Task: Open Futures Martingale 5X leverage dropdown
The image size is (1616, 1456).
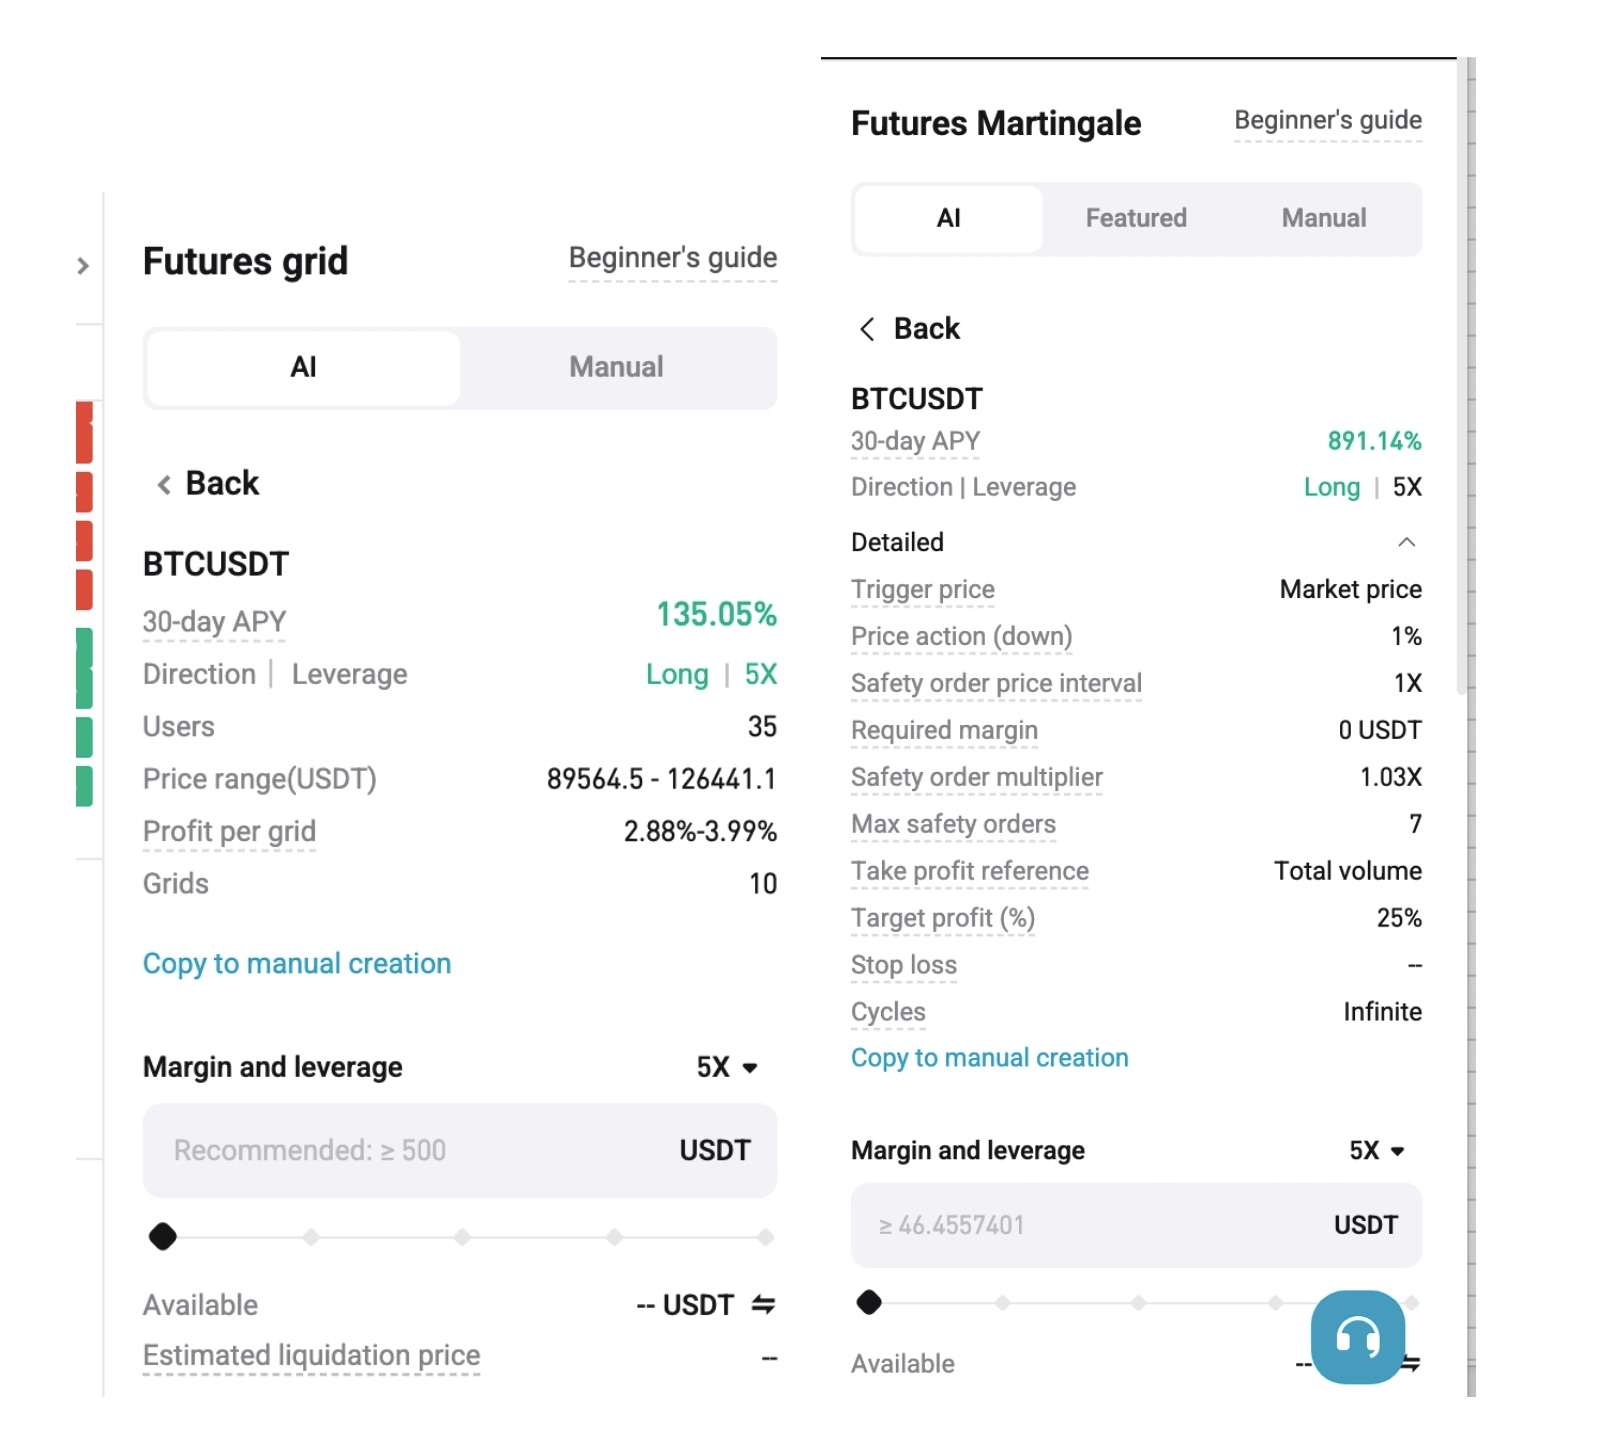Action: point(1377,1150)
